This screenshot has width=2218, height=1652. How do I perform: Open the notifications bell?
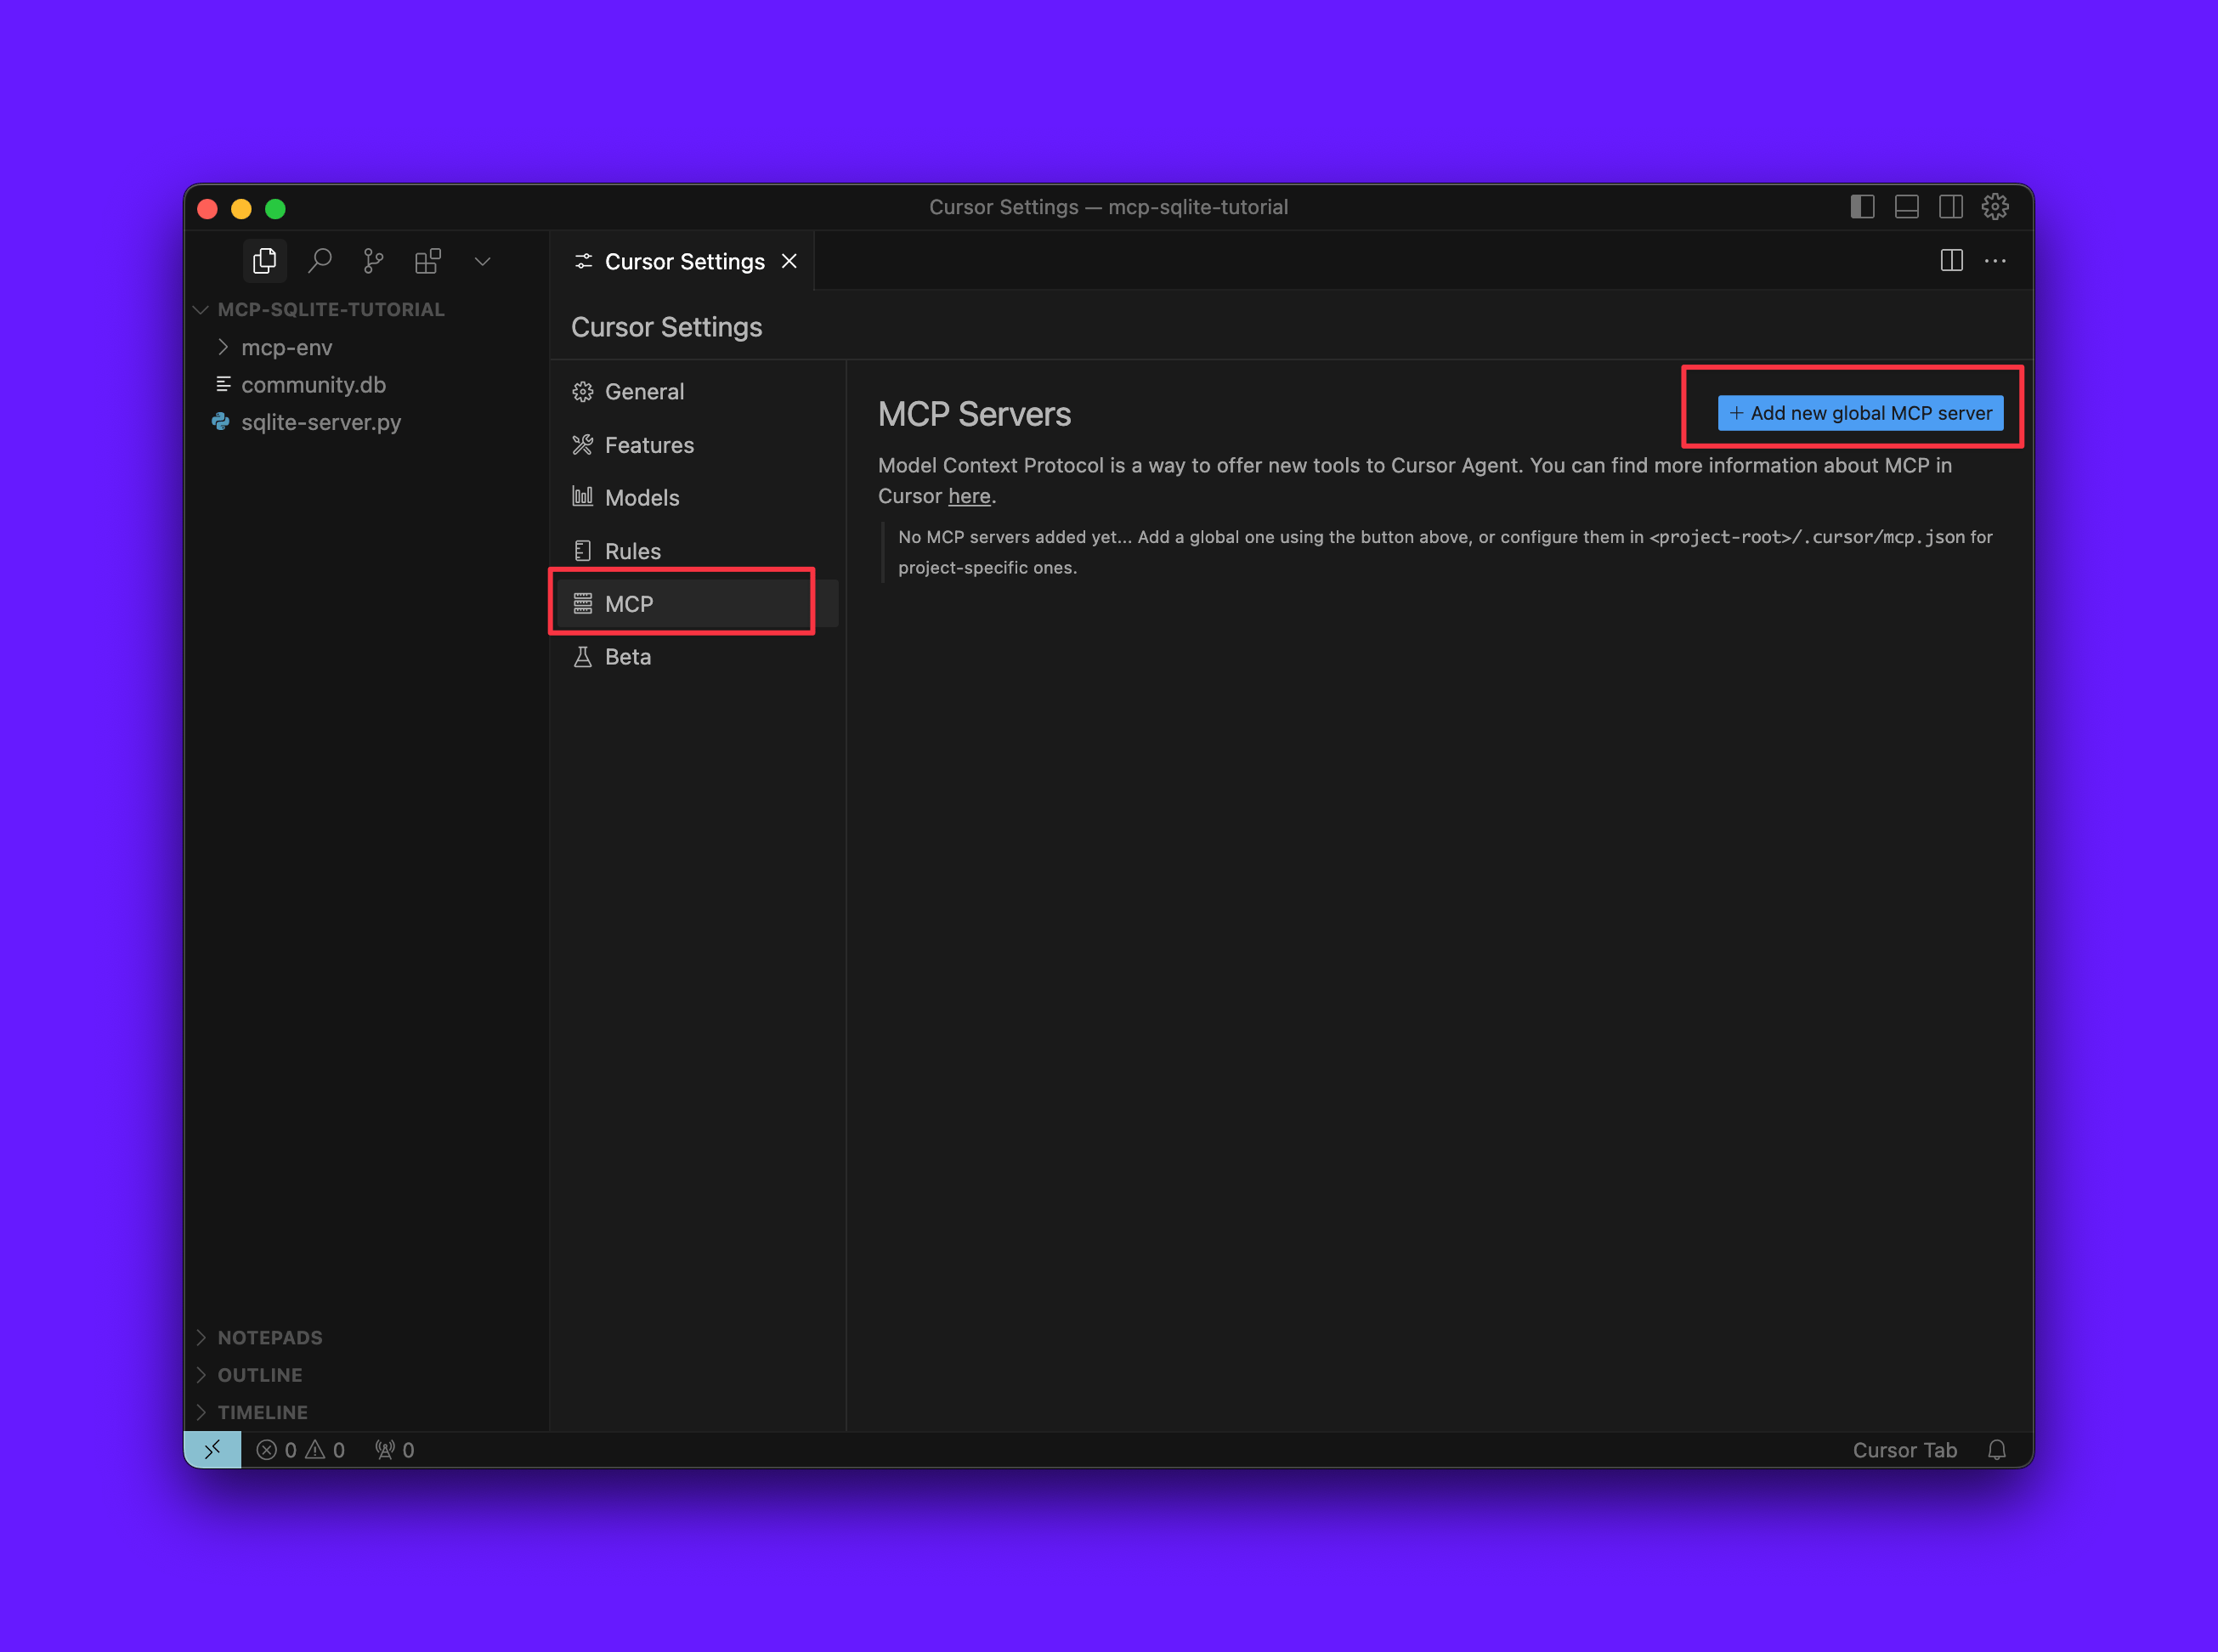[x=1996, y=1450]
